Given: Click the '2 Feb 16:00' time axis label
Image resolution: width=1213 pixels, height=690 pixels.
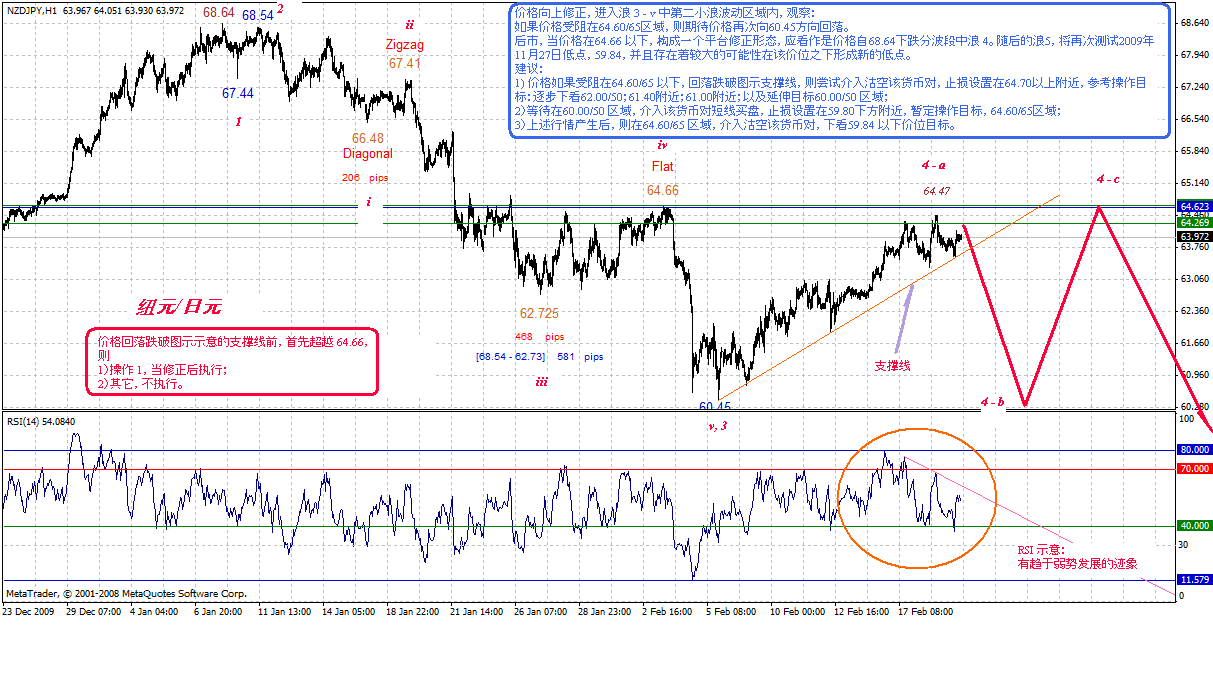Looking at the screenshot, I should click(x=668, y=610).
